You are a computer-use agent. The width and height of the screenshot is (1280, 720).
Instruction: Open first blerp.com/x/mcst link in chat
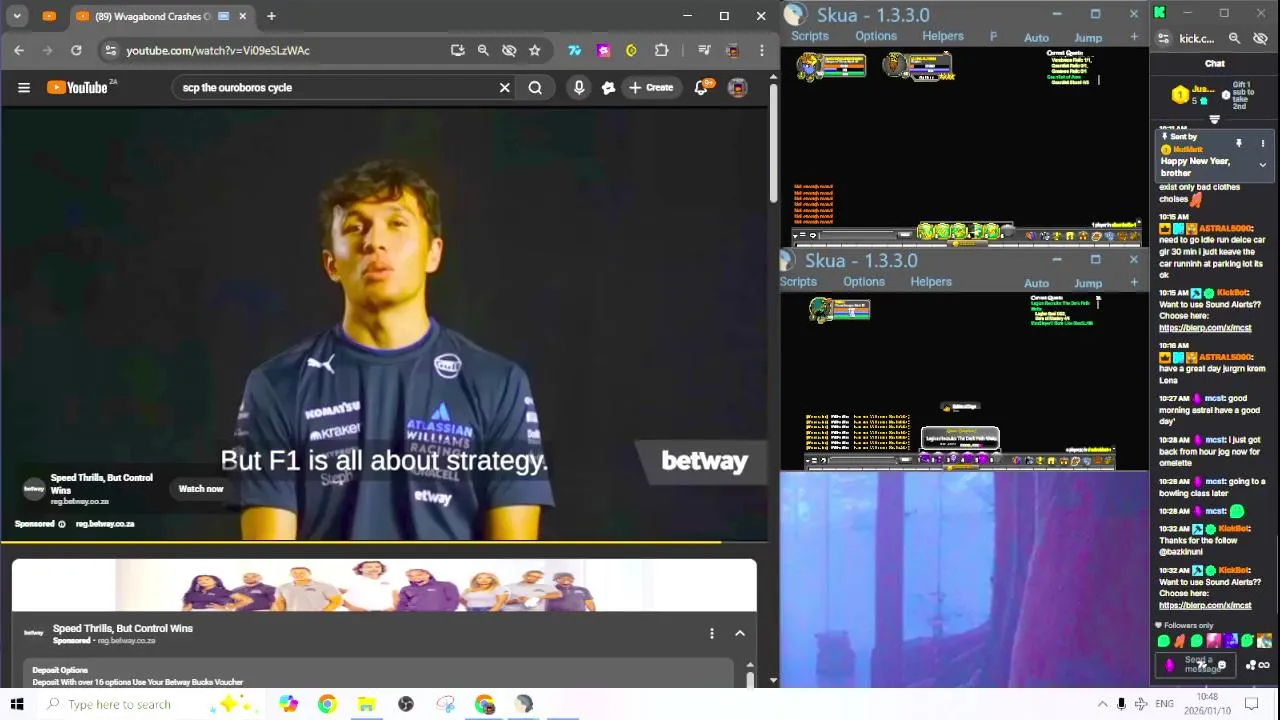1205,328
